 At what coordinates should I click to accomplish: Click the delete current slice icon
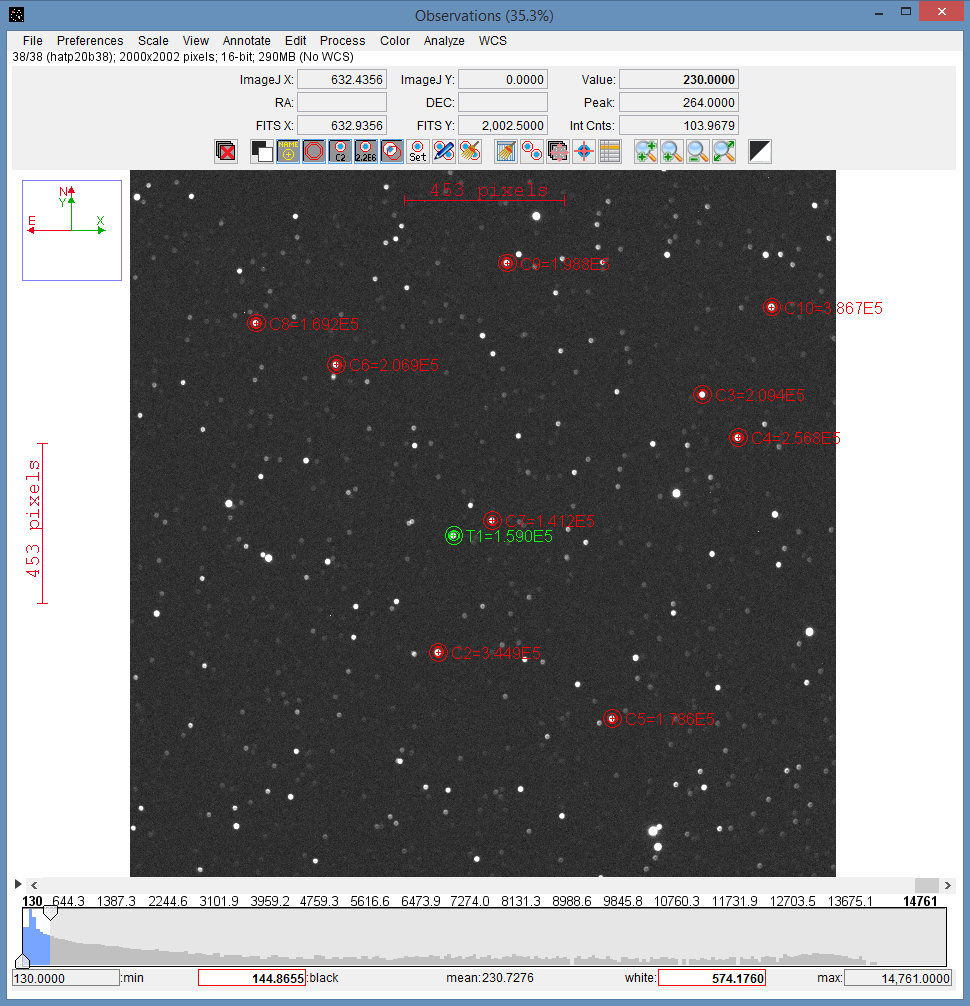226,151
